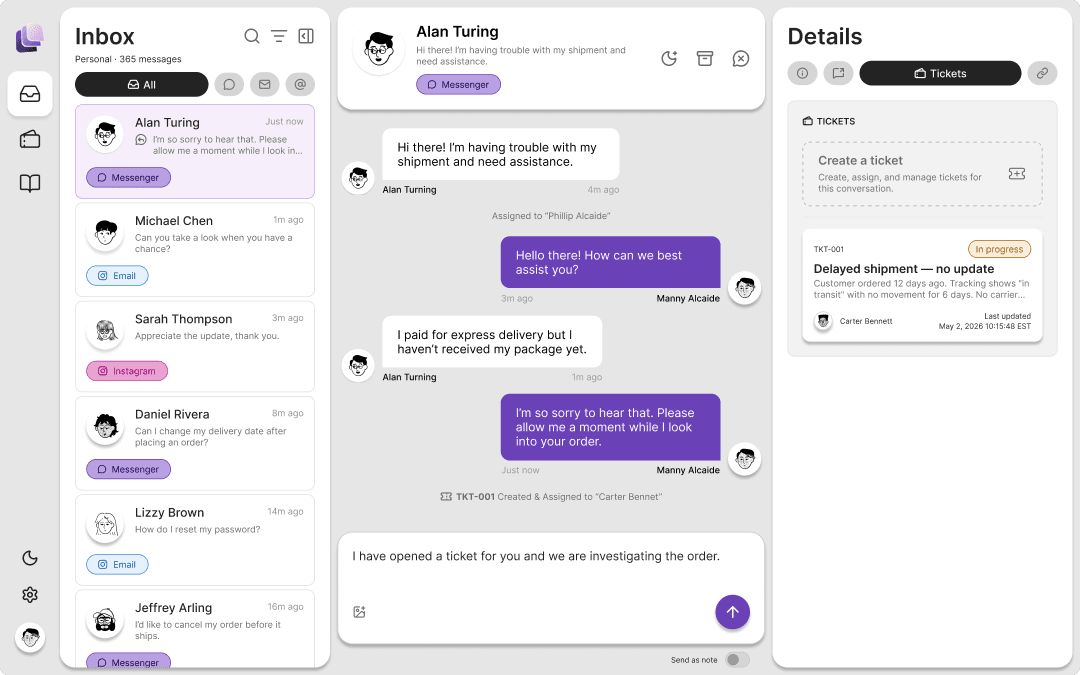
Task: Open the tickets icon in the left sidebar
Action: 30,139
